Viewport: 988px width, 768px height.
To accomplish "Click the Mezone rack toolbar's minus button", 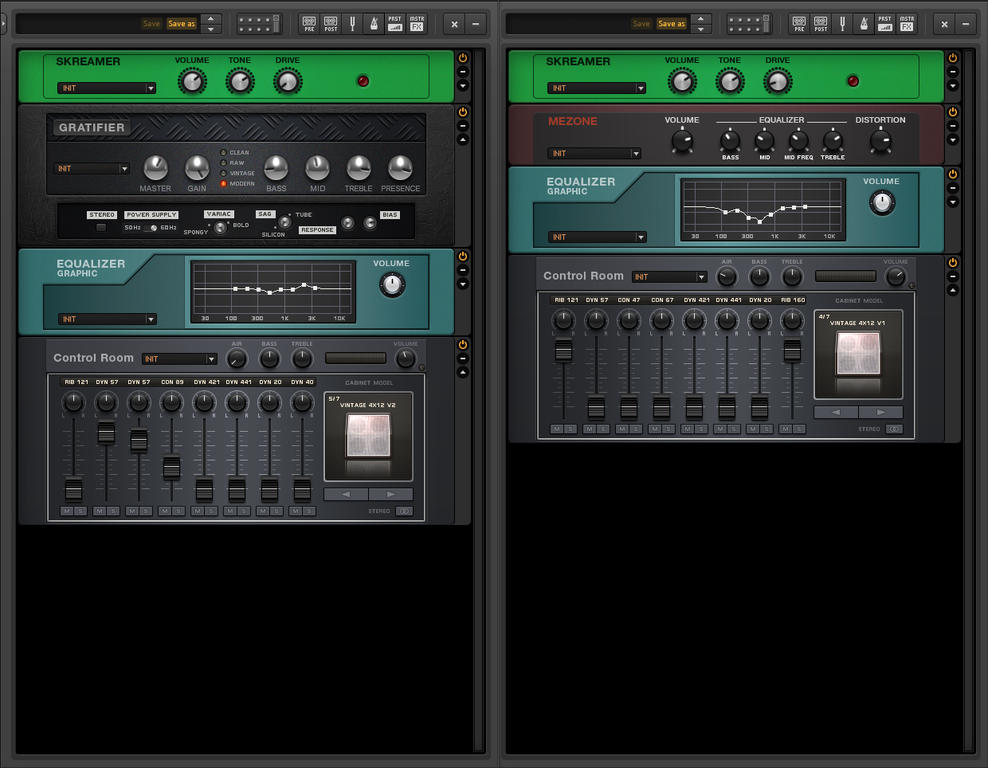I will point(965,24).
